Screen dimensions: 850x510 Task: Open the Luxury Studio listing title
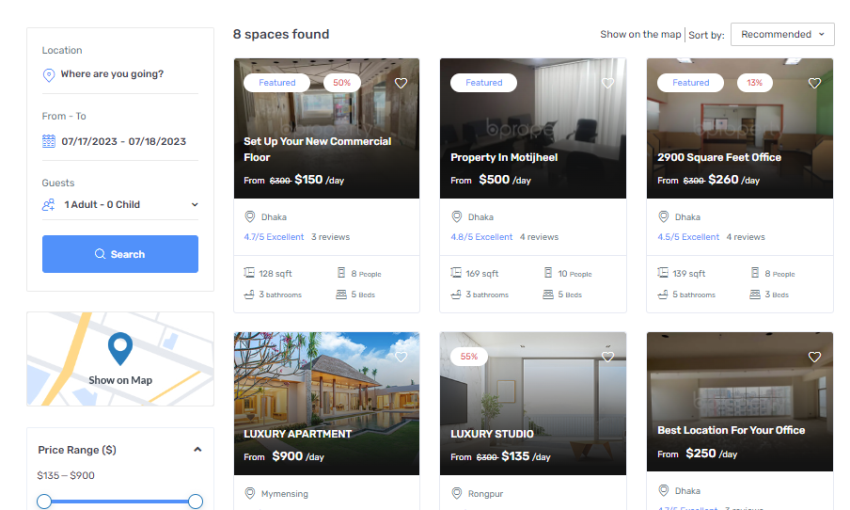(492, 434)
